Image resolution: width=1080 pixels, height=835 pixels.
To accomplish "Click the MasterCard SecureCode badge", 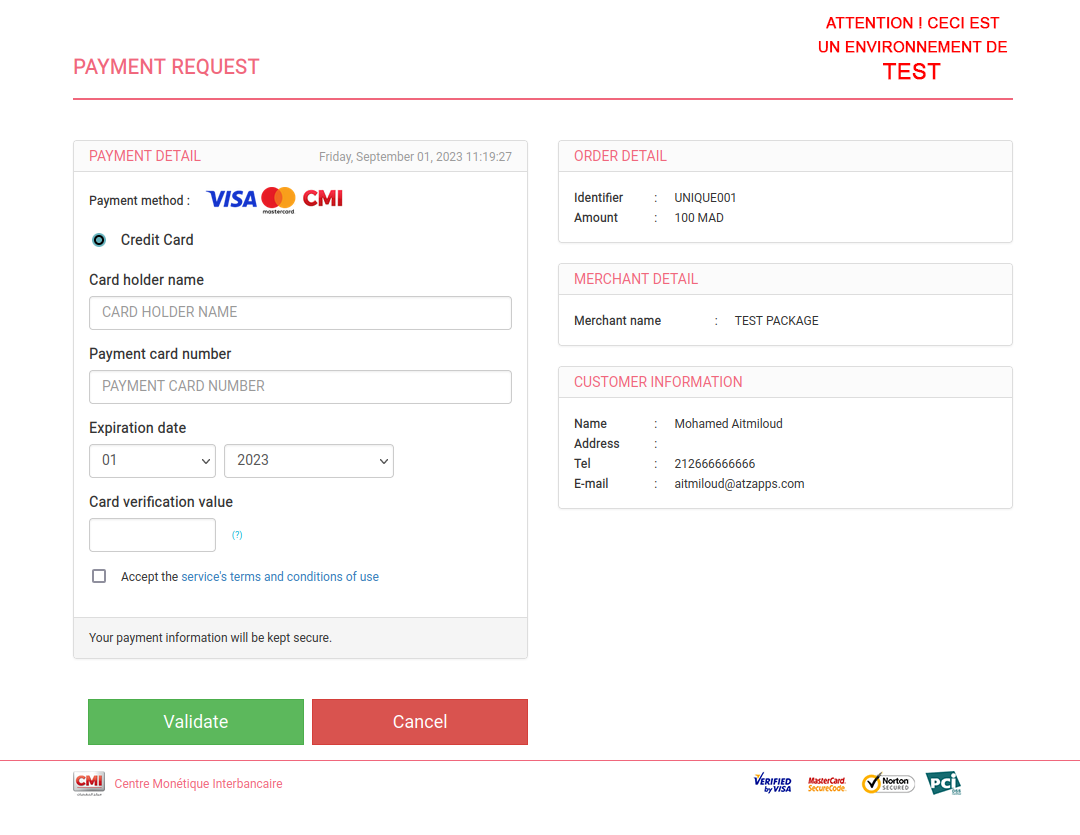I will (827, 784).
